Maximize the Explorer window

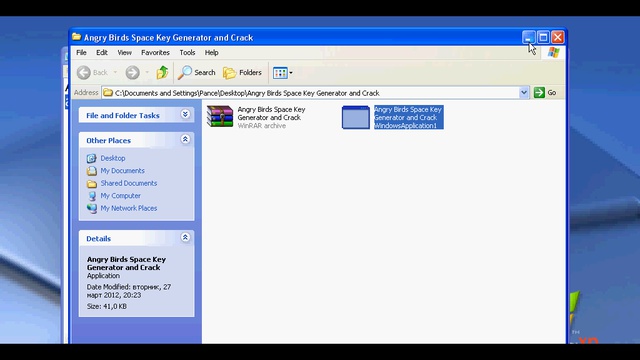[x=543, y=37]
